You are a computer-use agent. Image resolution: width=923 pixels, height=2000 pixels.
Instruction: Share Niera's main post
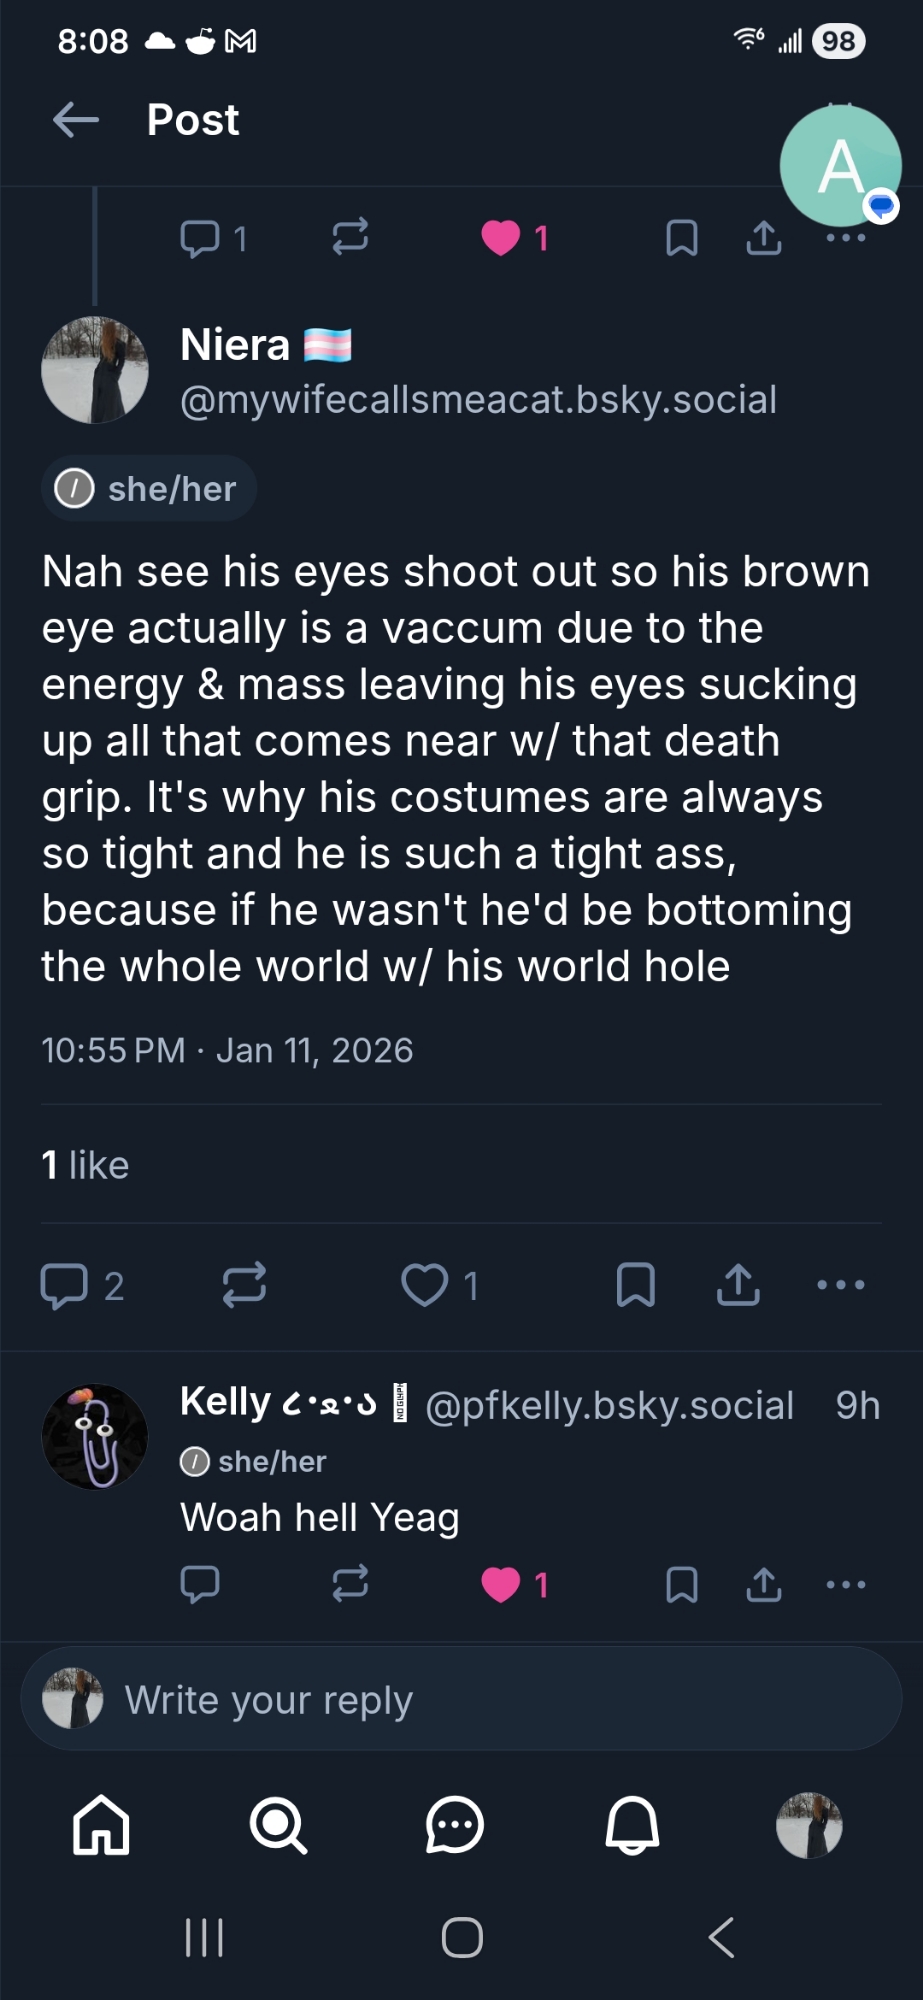(738, 1285)
